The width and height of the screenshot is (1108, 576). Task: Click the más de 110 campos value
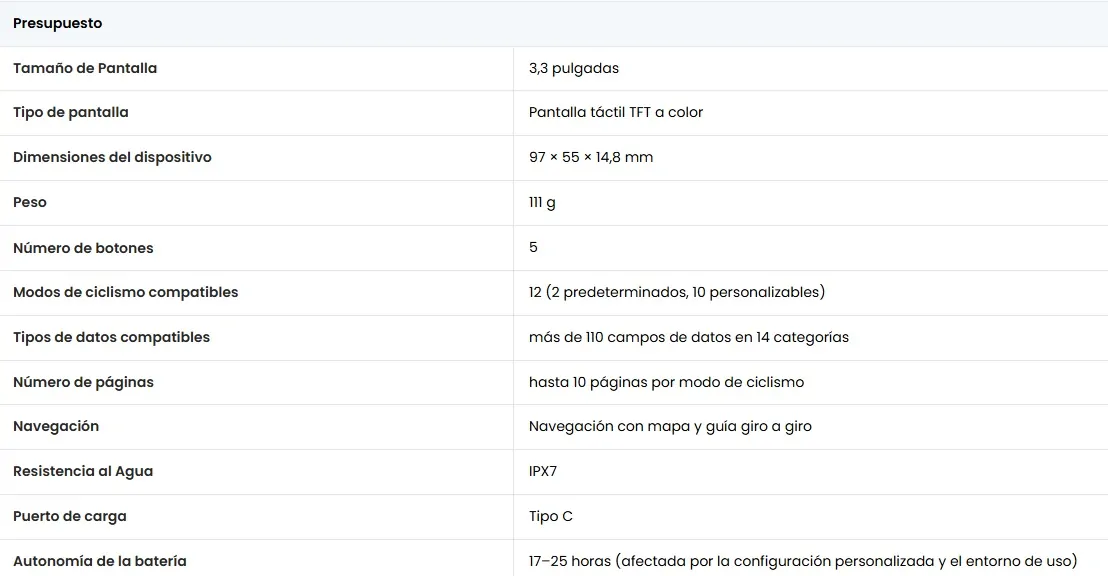point(689,337)
